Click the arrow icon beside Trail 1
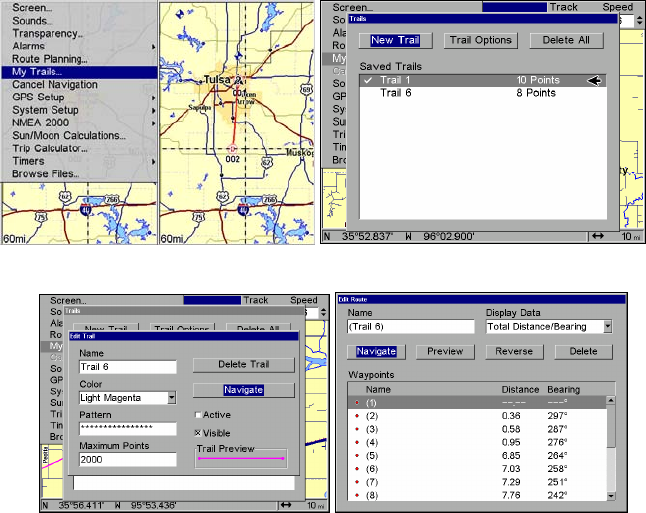Viewport: 646px width, 513px height. pyautogui.click(x=594, y=80)
